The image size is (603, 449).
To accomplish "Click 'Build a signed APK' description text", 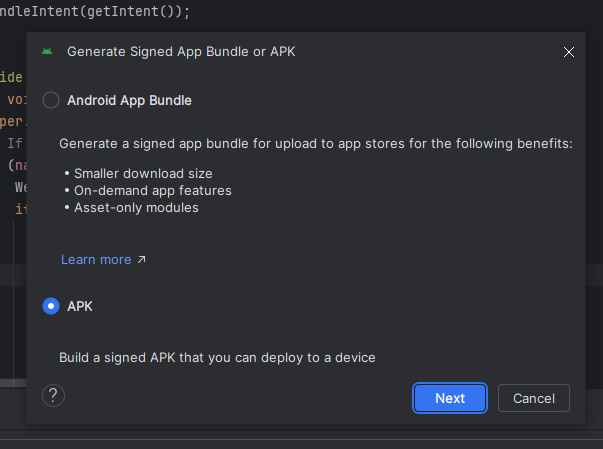I will coord(217,357).
